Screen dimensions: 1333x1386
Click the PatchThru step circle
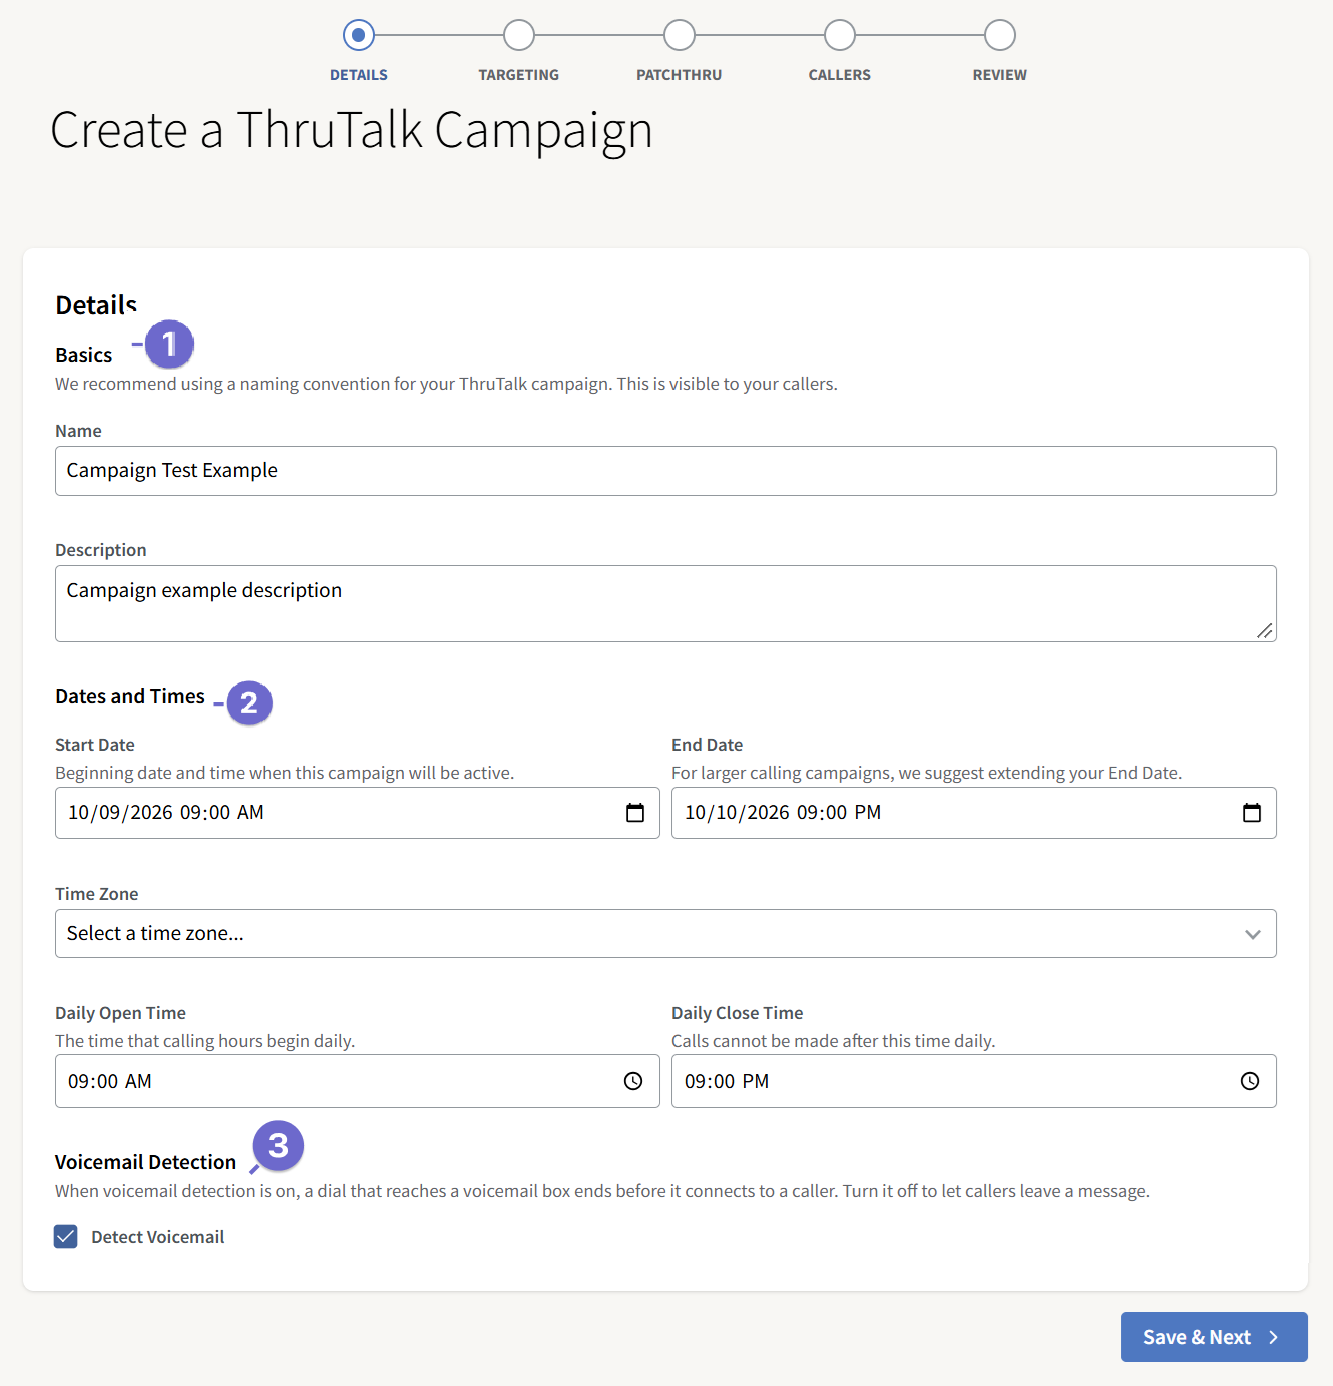pos(679,35)
